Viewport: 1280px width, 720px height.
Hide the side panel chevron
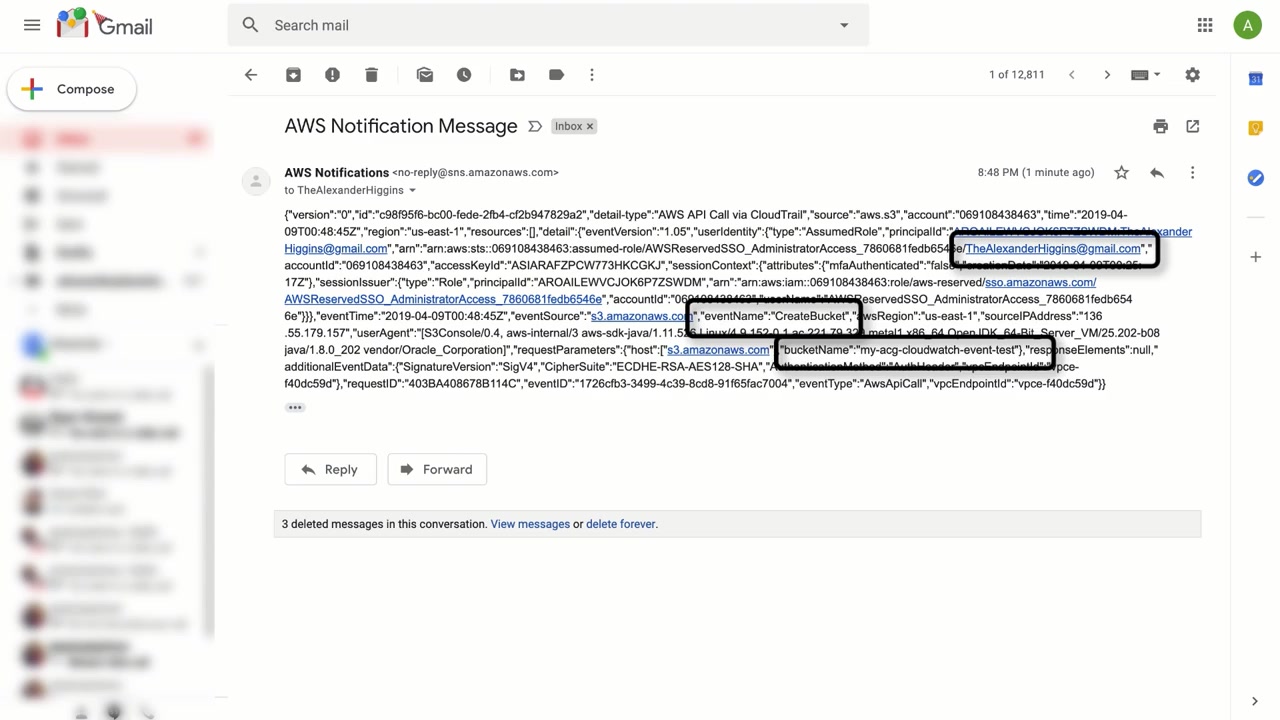1255,701
